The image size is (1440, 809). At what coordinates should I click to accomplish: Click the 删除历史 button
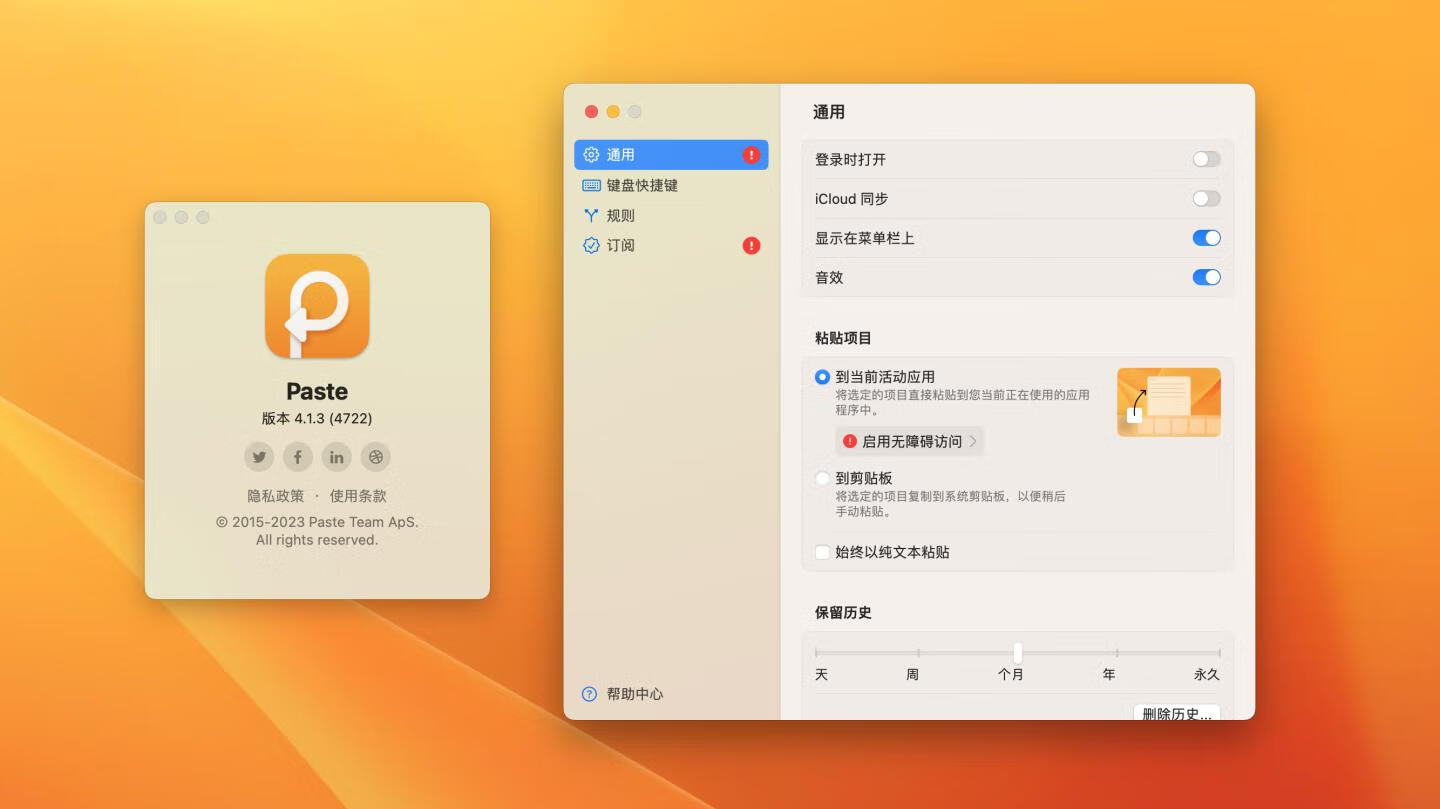coord(1177,713)
